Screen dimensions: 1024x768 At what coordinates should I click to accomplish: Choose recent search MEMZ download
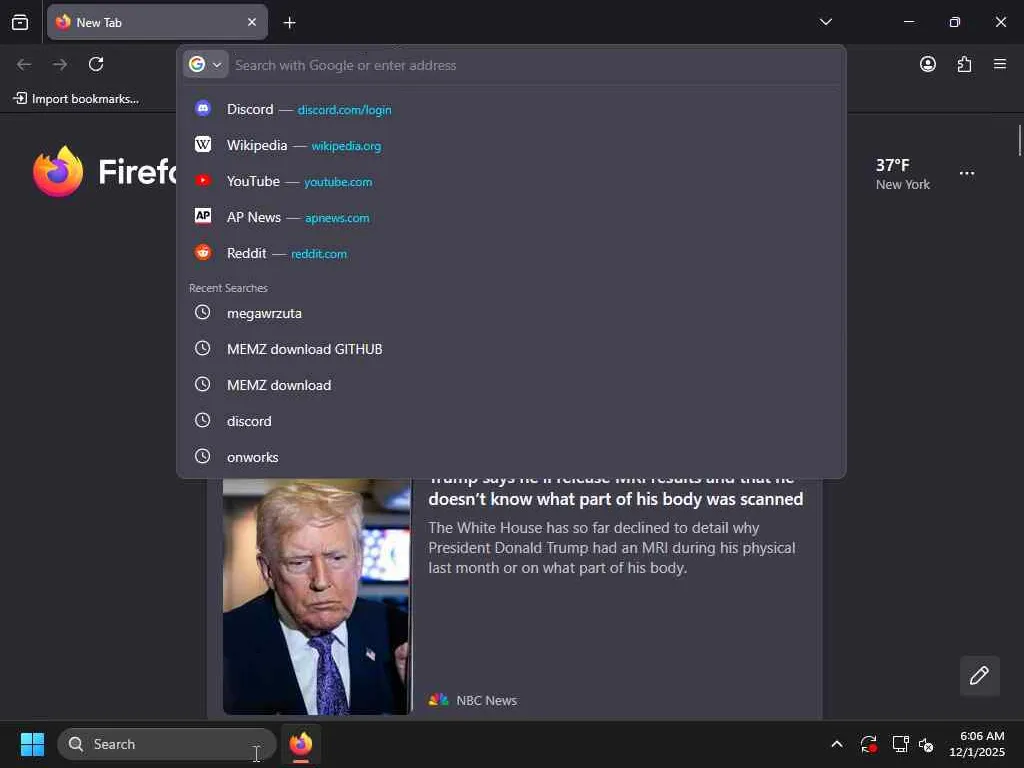click(x=511, y=385)
